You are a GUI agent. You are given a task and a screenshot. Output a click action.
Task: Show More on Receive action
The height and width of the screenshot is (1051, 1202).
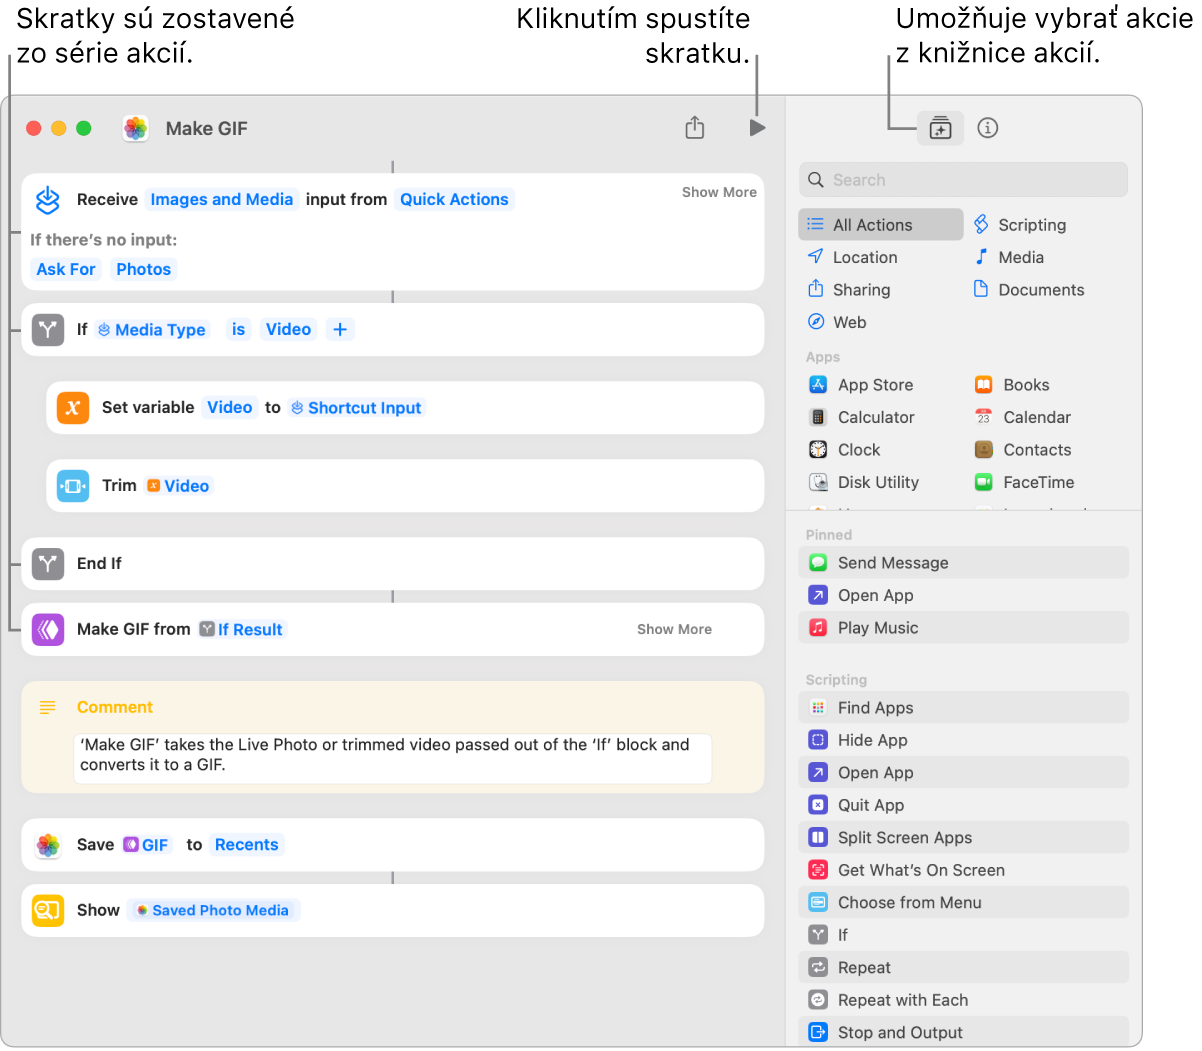pos(719,192)
